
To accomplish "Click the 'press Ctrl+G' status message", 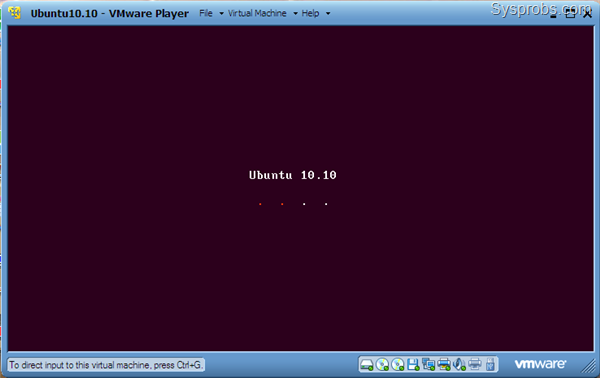I will [x=106, y=365].
